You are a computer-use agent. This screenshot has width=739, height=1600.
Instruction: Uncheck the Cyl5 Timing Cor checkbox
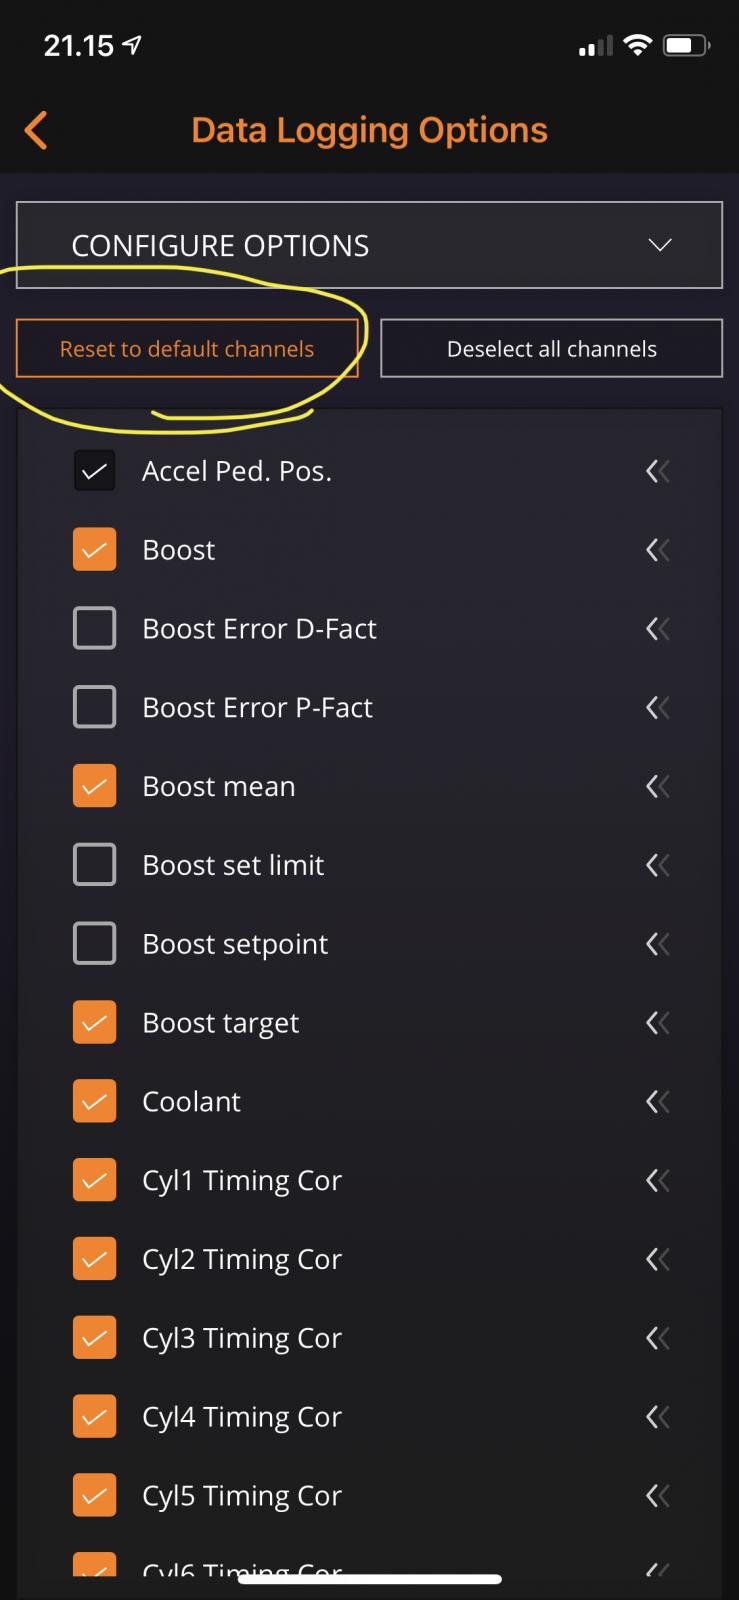pos(94,1496)
